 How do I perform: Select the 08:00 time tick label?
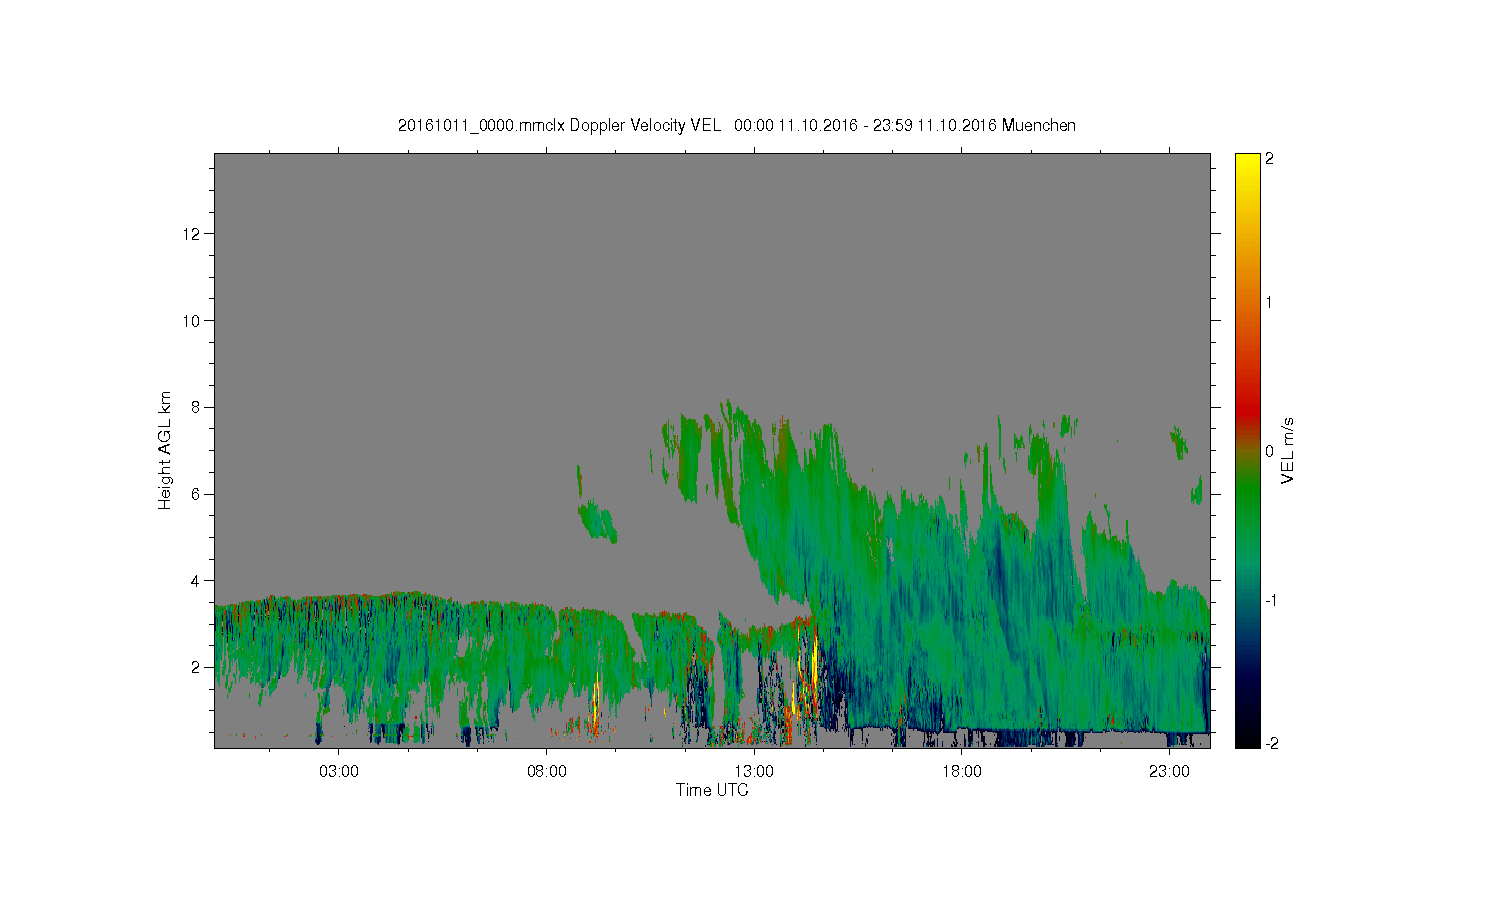tap(547, 772)
